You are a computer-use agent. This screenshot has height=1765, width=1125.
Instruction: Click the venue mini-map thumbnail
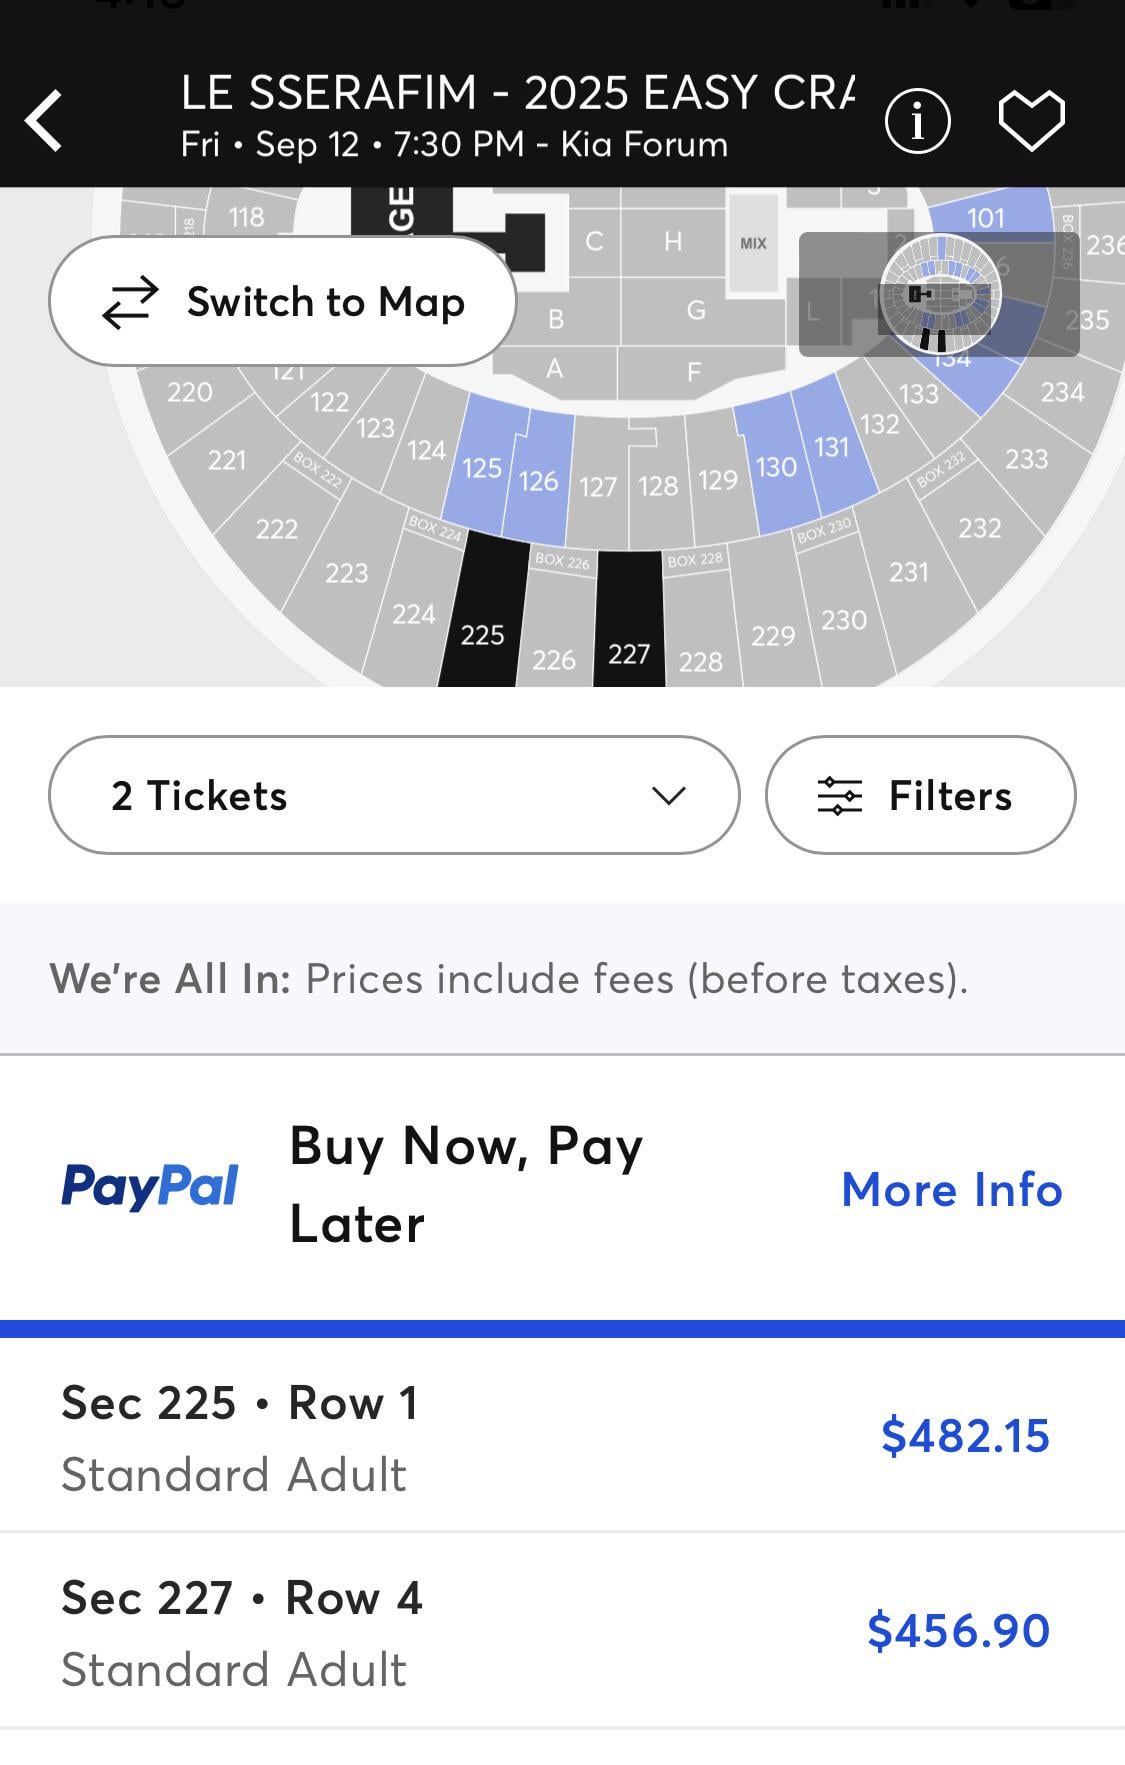pos(938,294)
